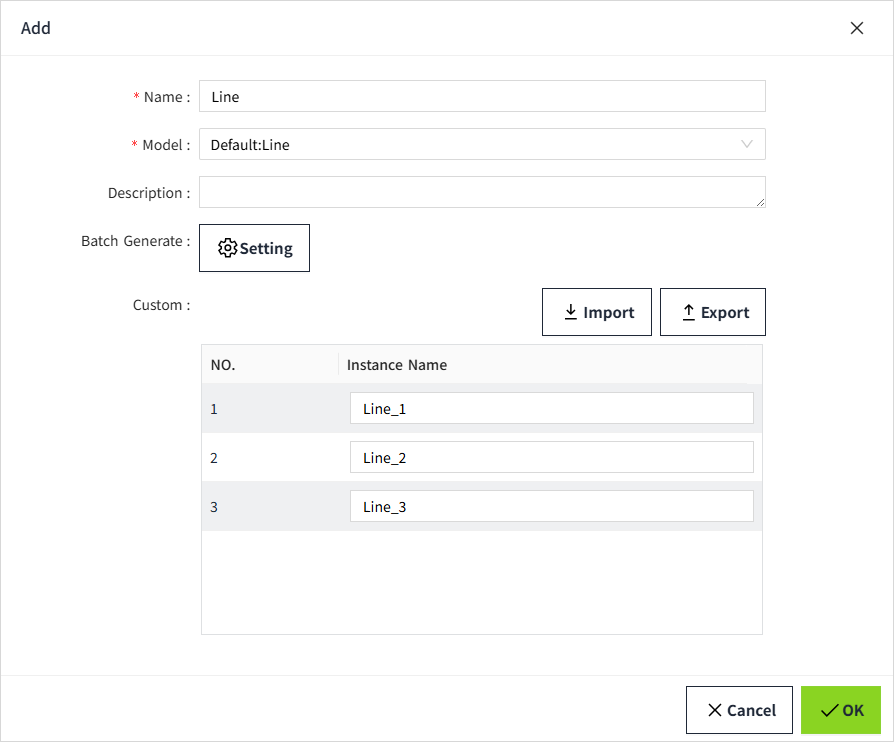Open the Model dropdown showing Default:Line
894x742 pixels.
tap(470, 145)
